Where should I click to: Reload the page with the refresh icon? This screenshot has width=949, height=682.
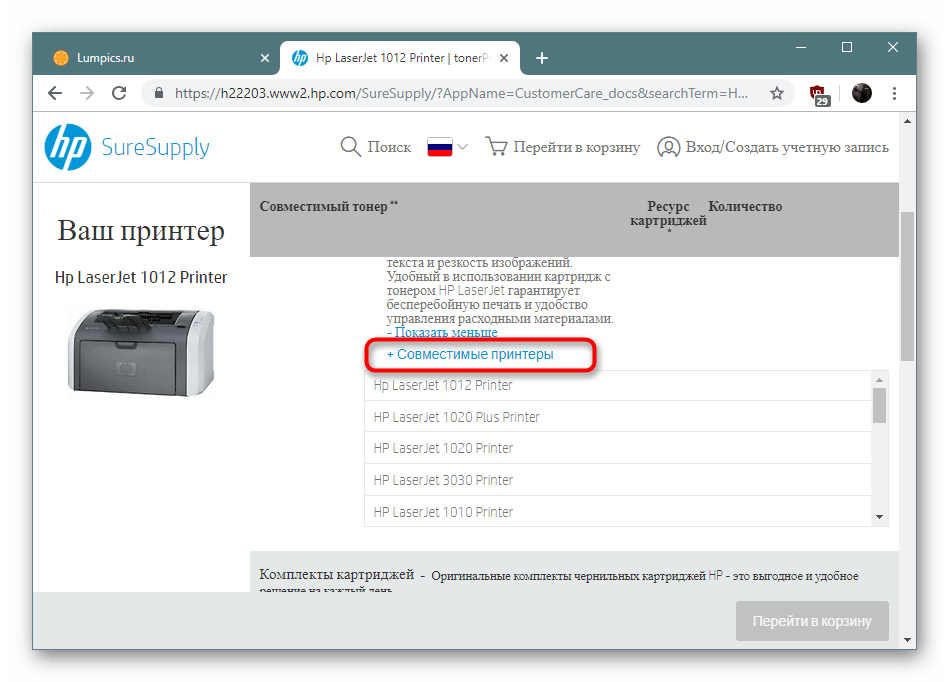119,93
